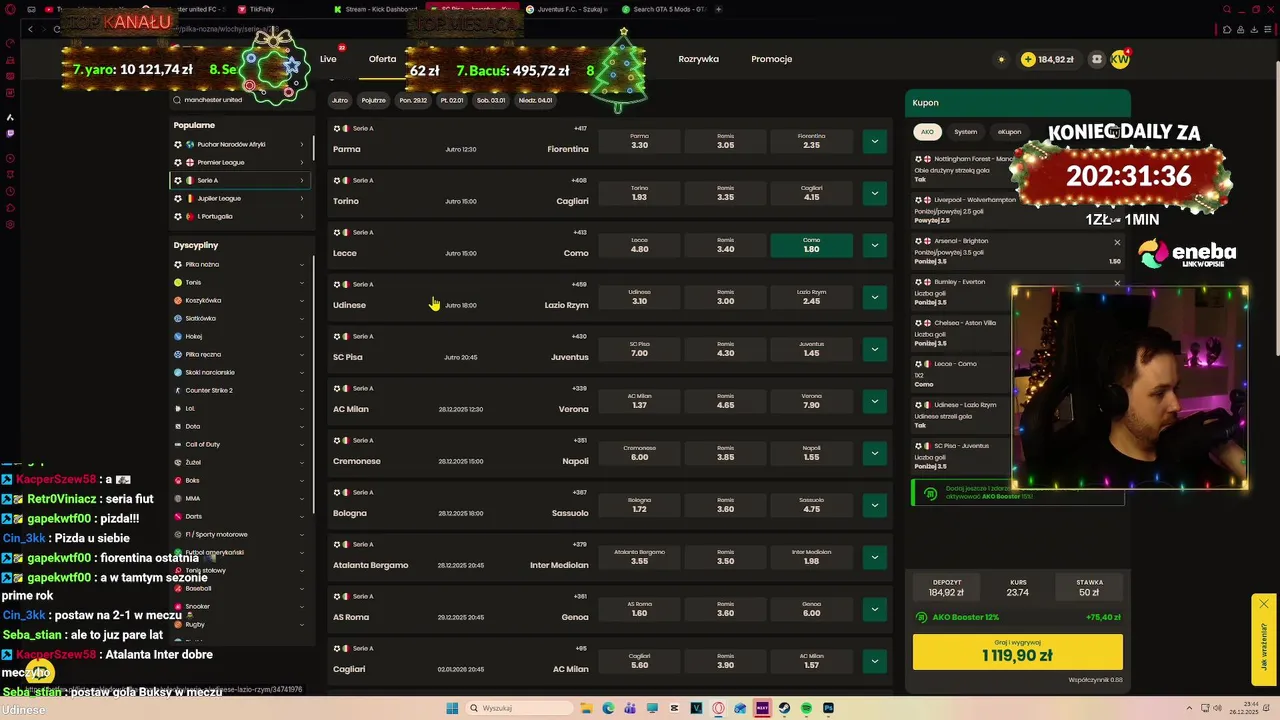Remove Arsenal - Brighton from coupon

tap(1117, 242)
